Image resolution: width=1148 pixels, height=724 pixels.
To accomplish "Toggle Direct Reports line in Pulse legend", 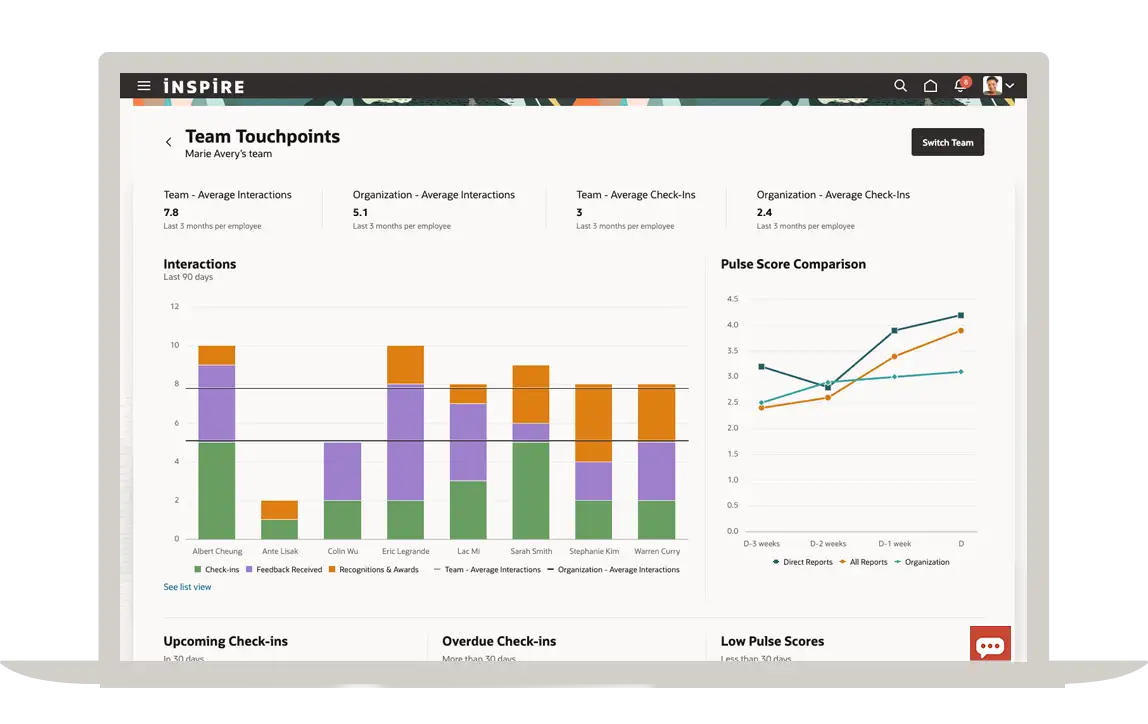I will [x=803, y=562].
